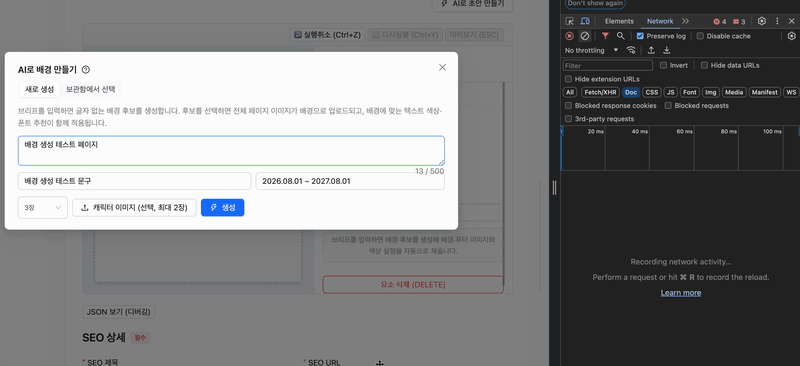Click the help icon beside AI로 배경 만들기
Viewport: 800px width, 366px height.
[86, 70]
